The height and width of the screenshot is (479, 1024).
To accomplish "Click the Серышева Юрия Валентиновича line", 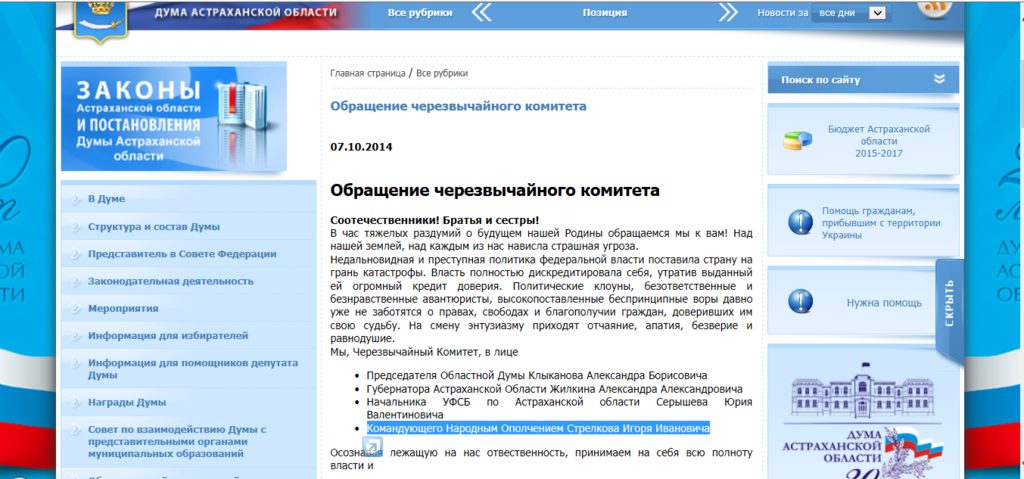I will 560,408.
